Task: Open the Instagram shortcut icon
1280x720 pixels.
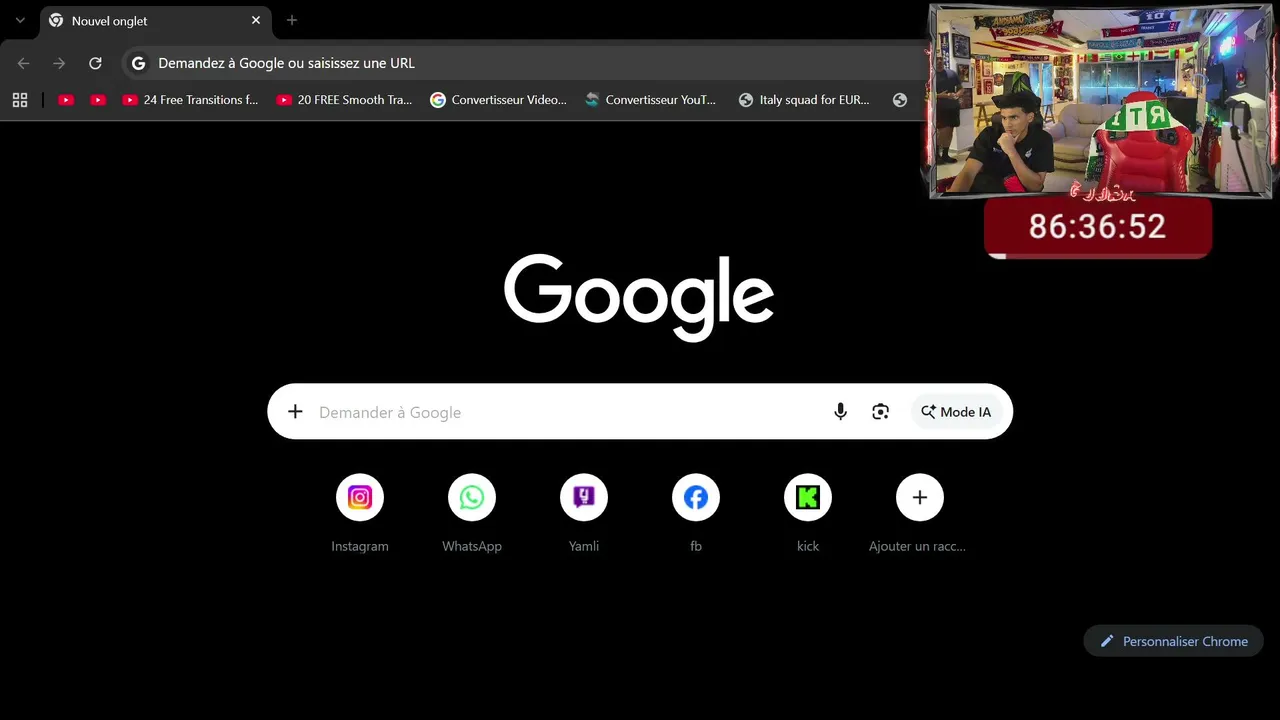Action: 360,497
